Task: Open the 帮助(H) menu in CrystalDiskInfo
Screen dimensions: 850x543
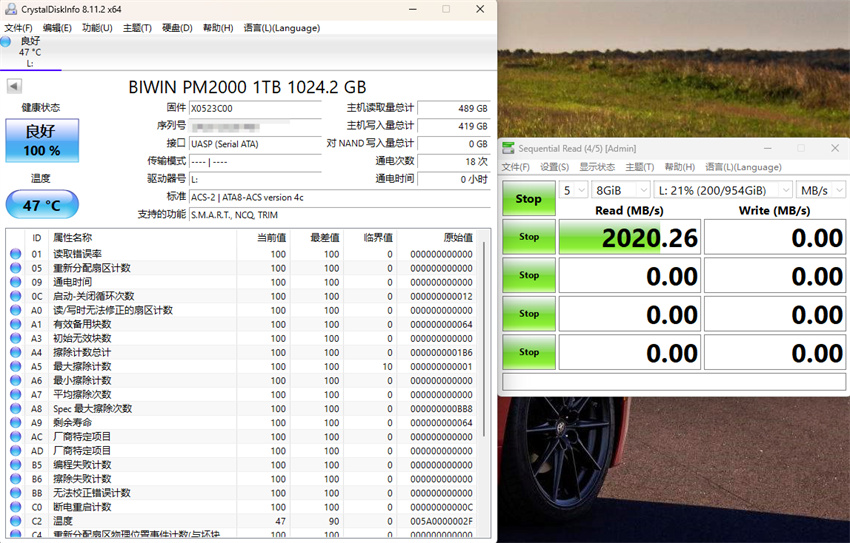Action: coord(218,28)
